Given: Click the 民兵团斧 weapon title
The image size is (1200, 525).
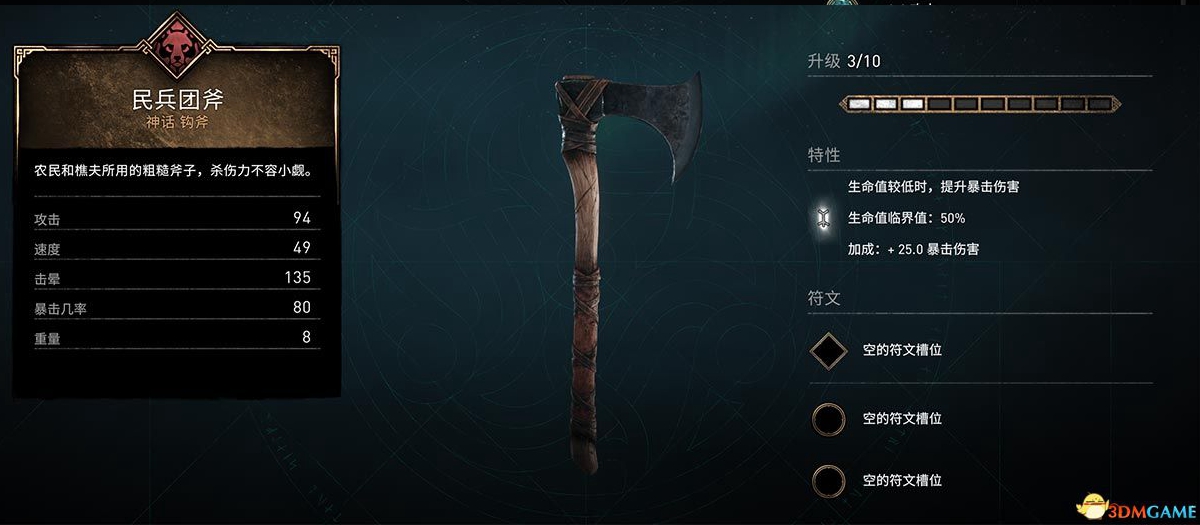Looking at the screenshot, I should click(178, 100).
